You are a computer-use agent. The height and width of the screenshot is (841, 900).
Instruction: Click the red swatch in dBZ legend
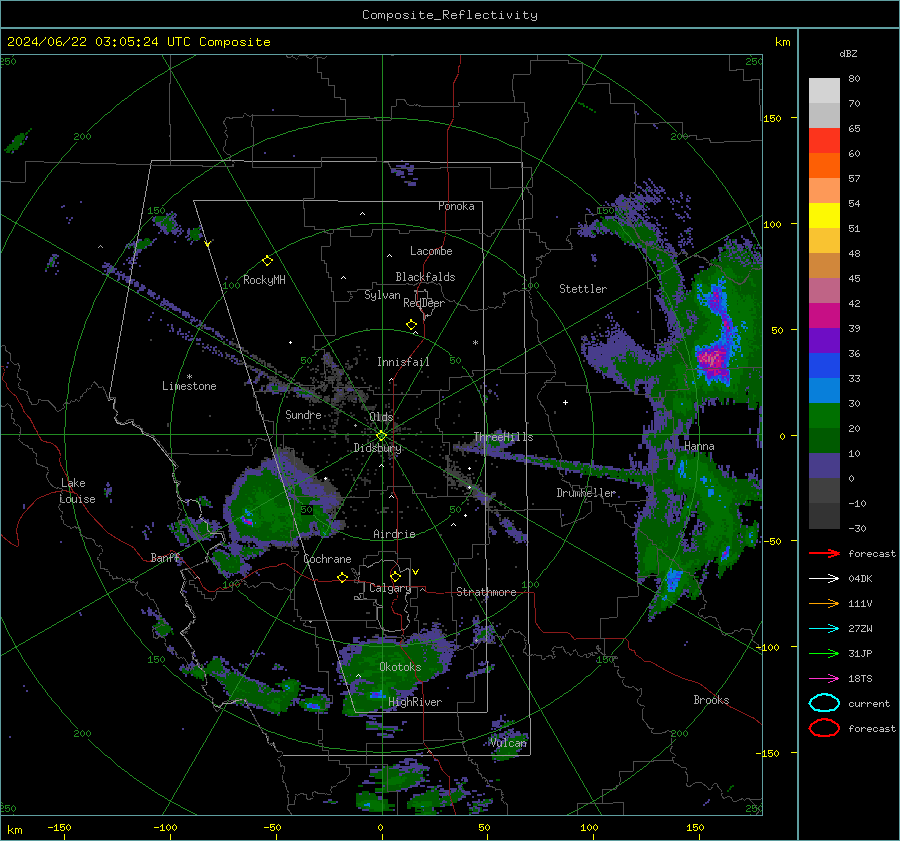824,141
